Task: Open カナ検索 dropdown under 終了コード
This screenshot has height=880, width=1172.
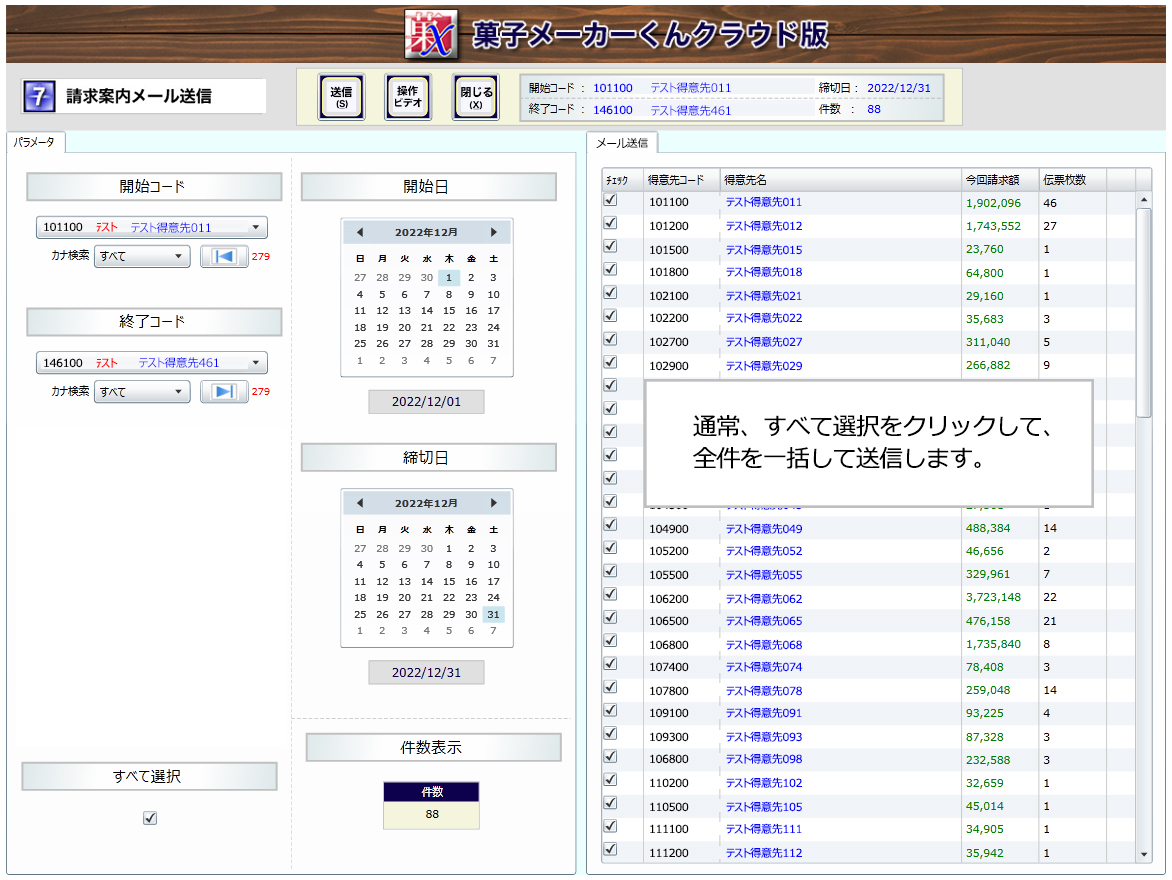Action: [142, 392]
